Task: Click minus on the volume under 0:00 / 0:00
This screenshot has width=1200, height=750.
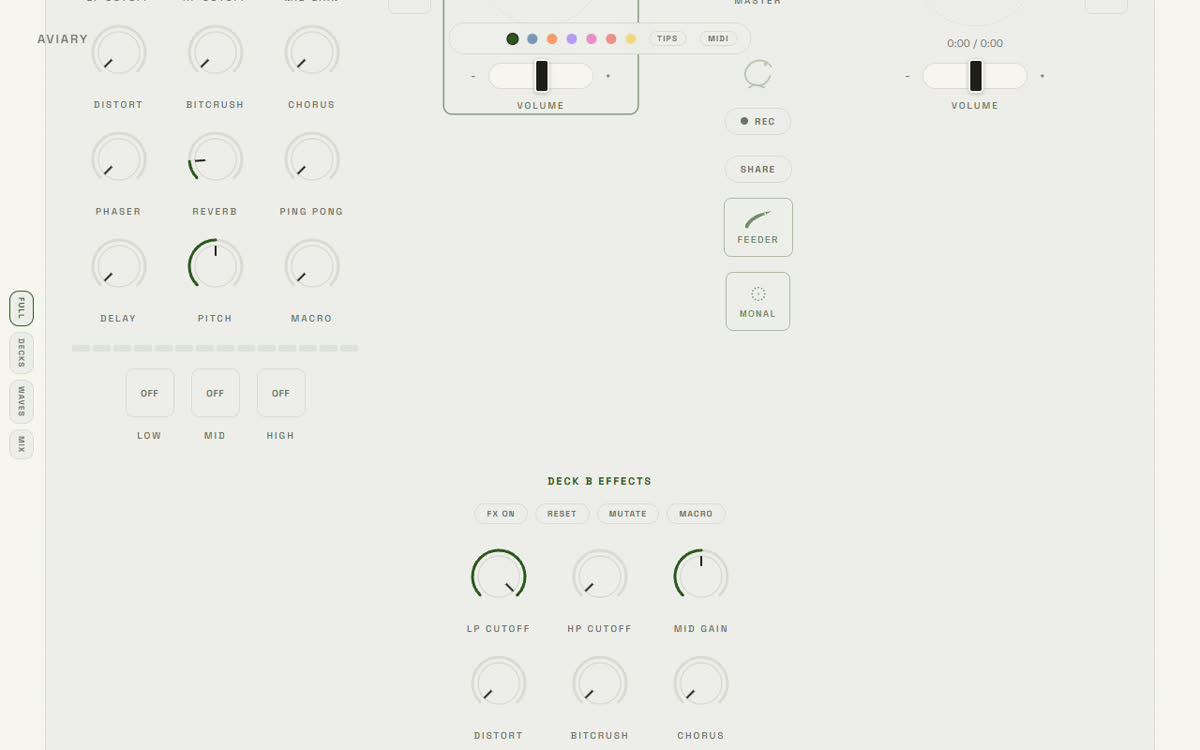Action: tap(907, 76)
